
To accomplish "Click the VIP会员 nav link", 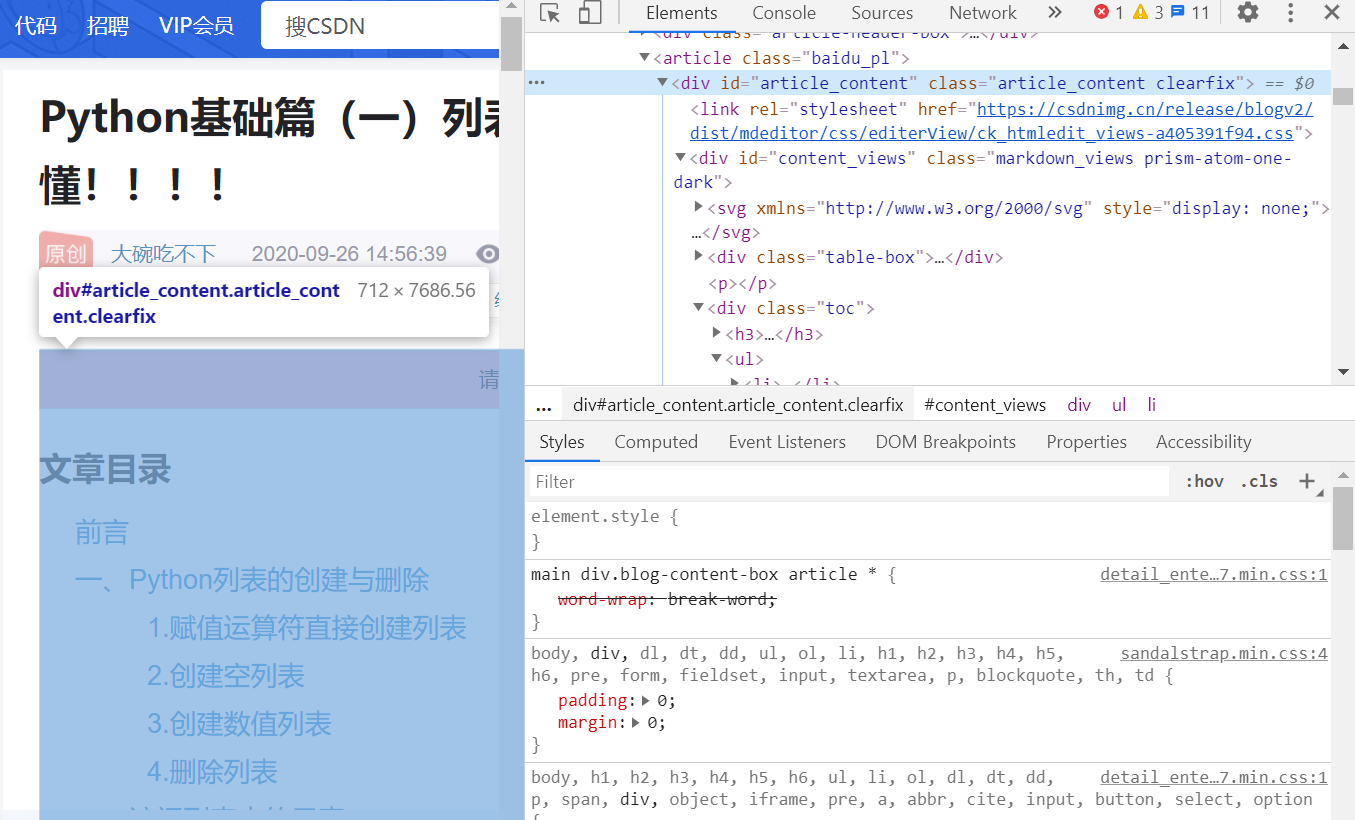I will (x=196, y=25).
